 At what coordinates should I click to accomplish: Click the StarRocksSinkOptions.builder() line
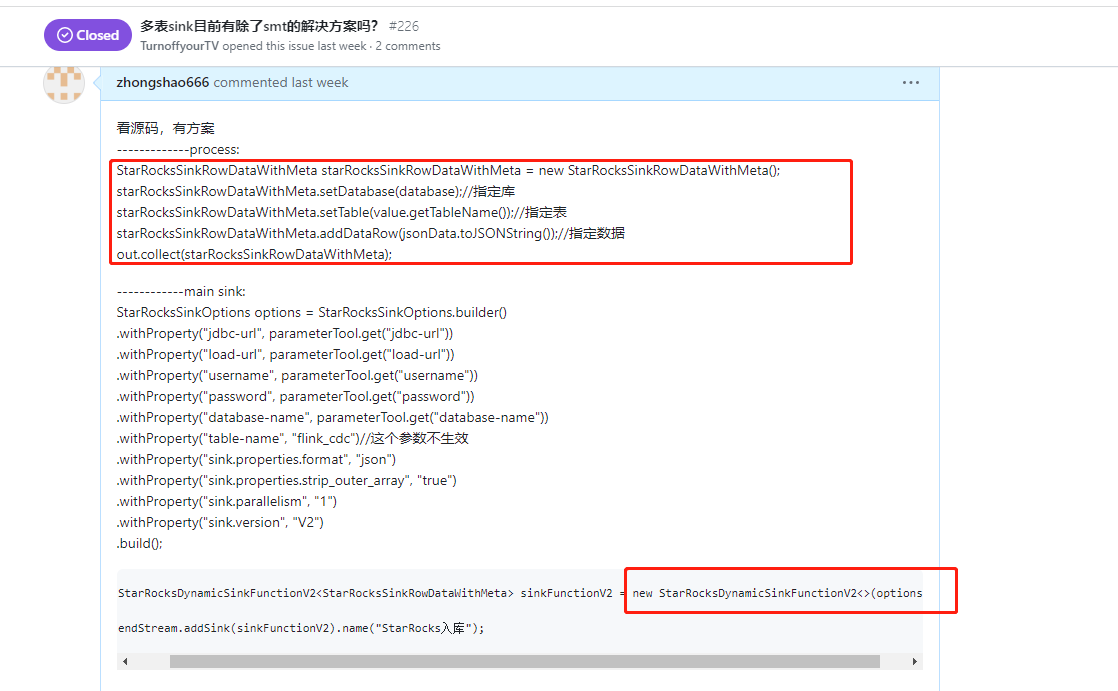click(312, 312)
